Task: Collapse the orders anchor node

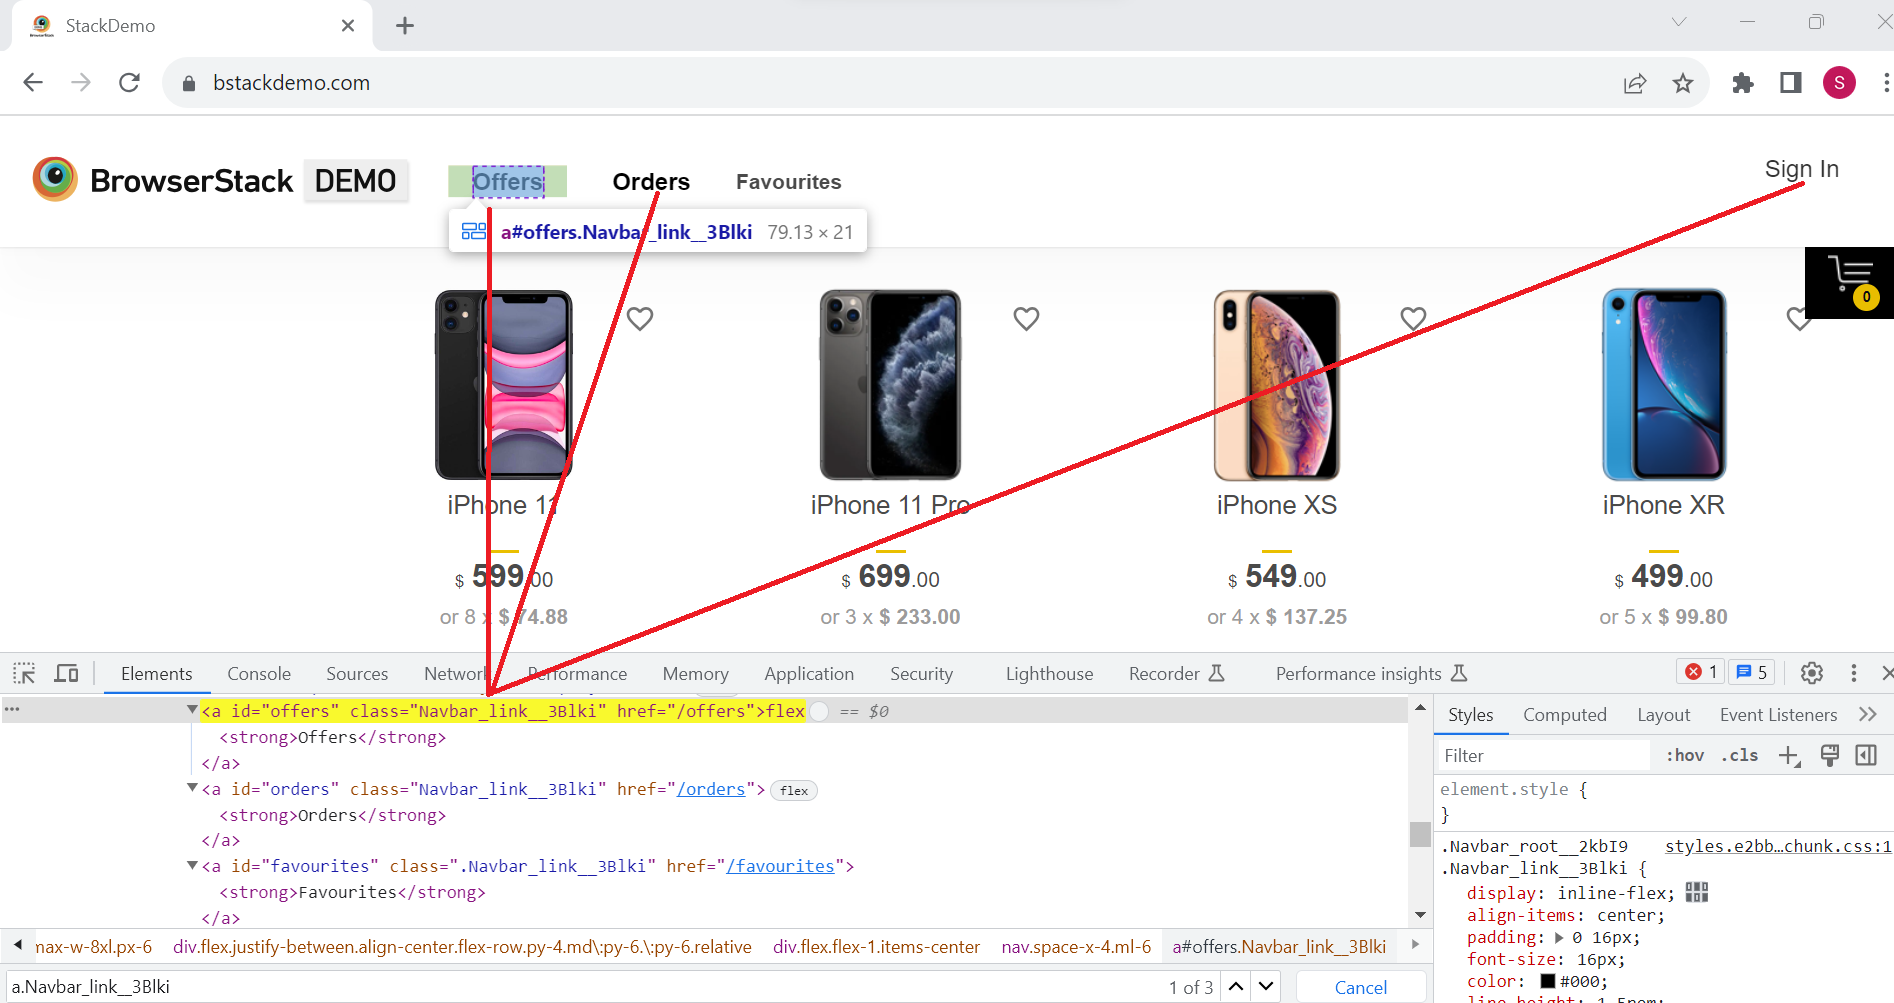Action: 192,788
